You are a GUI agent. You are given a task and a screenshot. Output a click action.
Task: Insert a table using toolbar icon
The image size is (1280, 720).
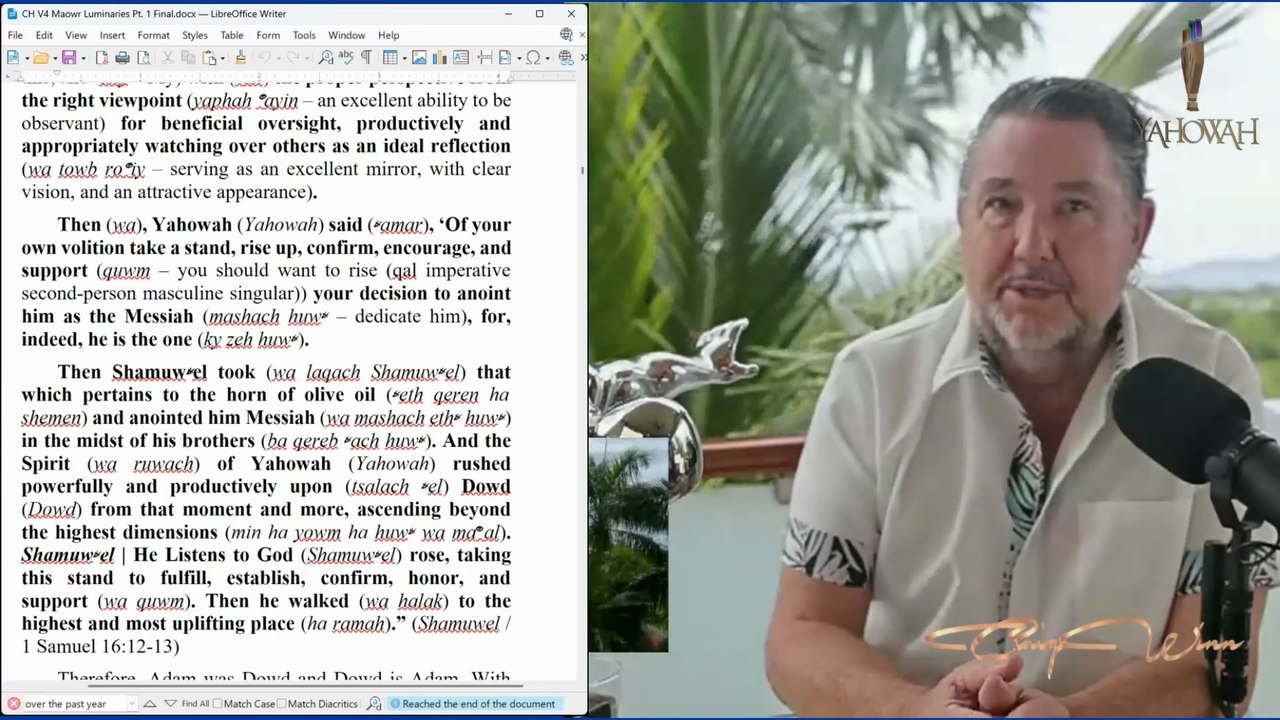[390, 58]
